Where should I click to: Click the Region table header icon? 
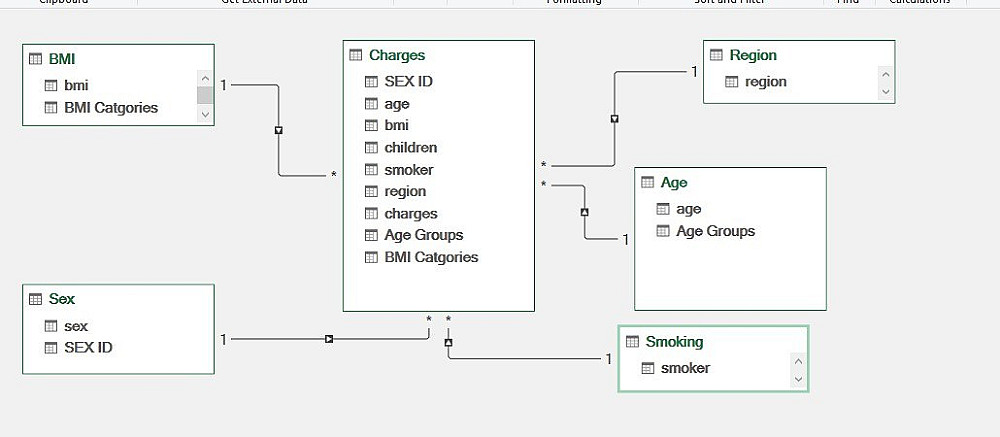(x=717, y=55)
